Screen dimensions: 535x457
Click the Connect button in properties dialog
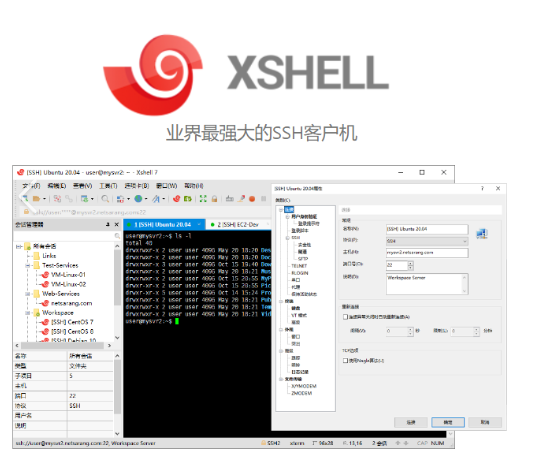click(411, 422)
